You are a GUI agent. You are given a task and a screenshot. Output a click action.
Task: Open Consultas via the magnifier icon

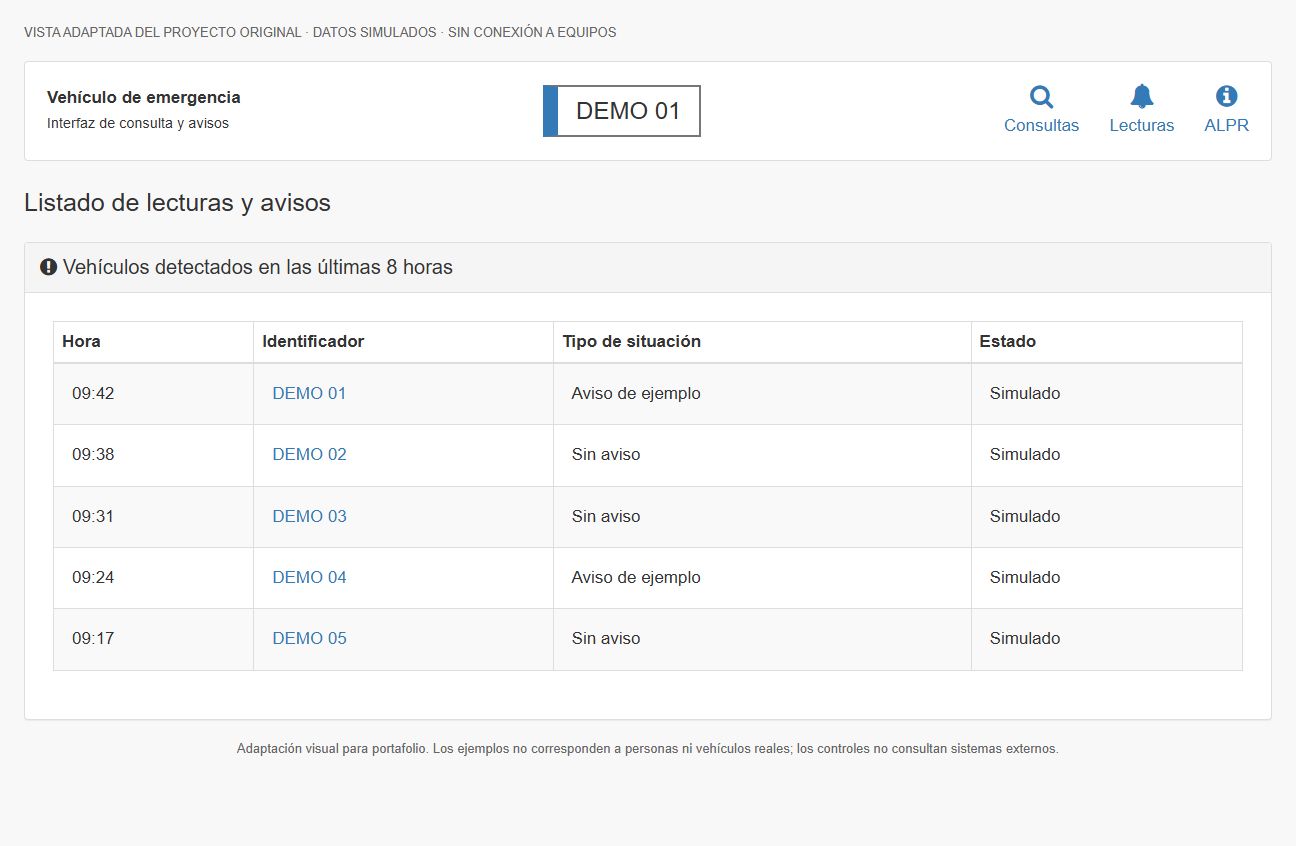[1041, 97]
